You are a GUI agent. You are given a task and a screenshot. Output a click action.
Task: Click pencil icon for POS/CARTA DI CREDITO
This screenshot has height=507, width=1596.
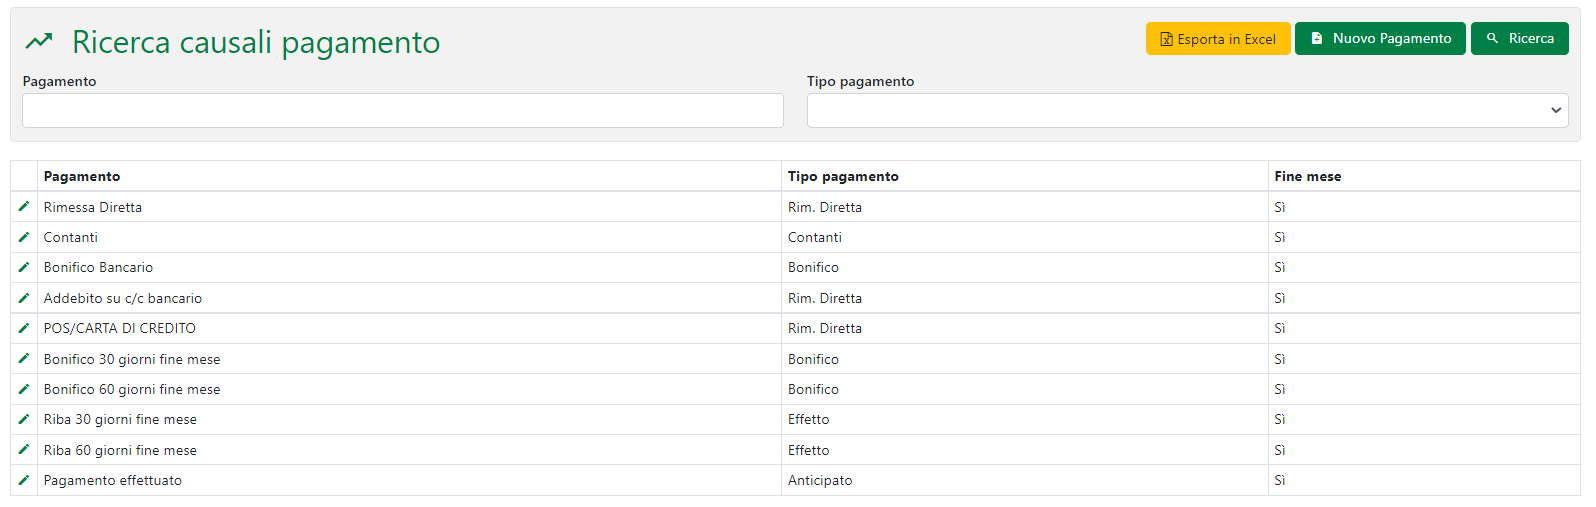click(24, 328)
